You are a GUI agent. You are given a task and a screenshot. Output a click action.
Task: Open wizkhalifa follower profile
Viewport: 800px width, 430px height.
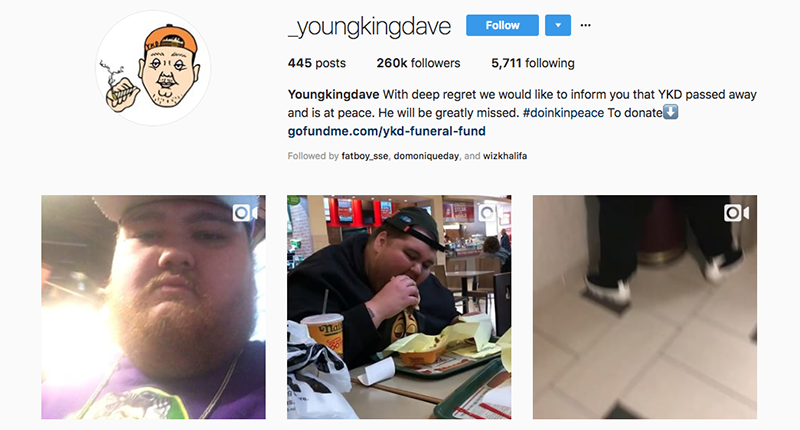505,156
